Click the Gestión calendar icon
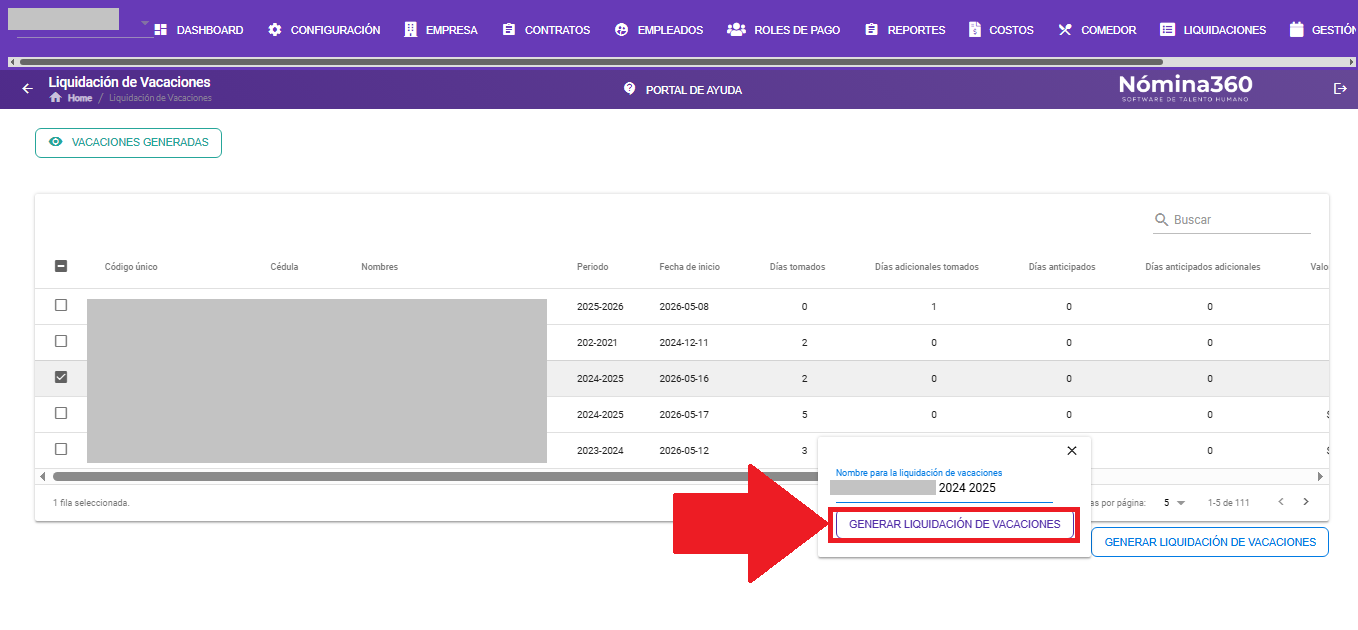 coord(1297,30)
